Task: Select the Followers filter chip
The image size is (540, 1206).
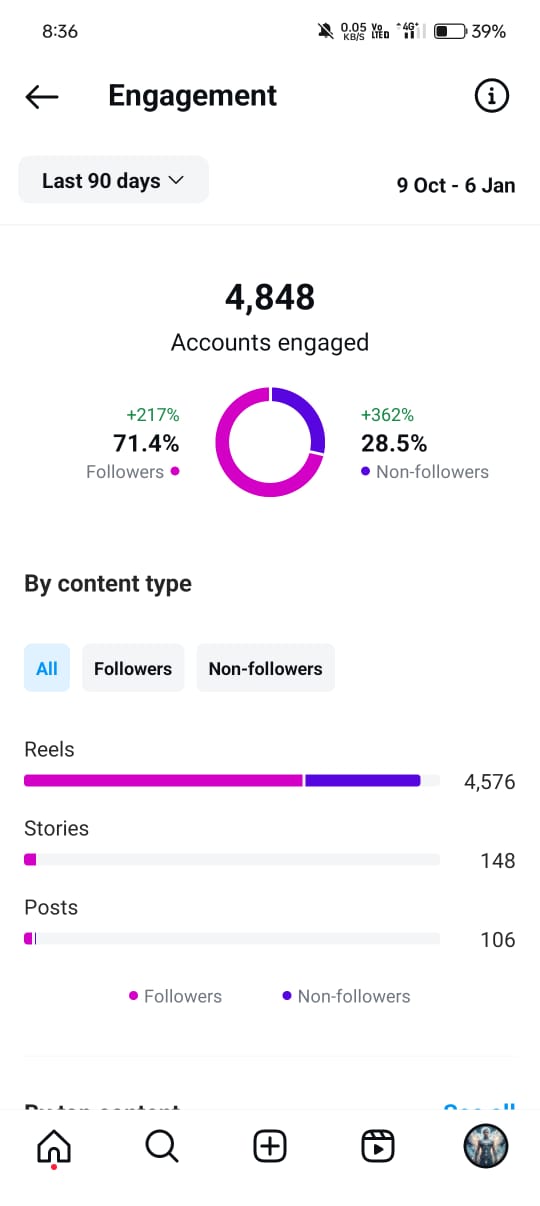Action: click(133, 668)
